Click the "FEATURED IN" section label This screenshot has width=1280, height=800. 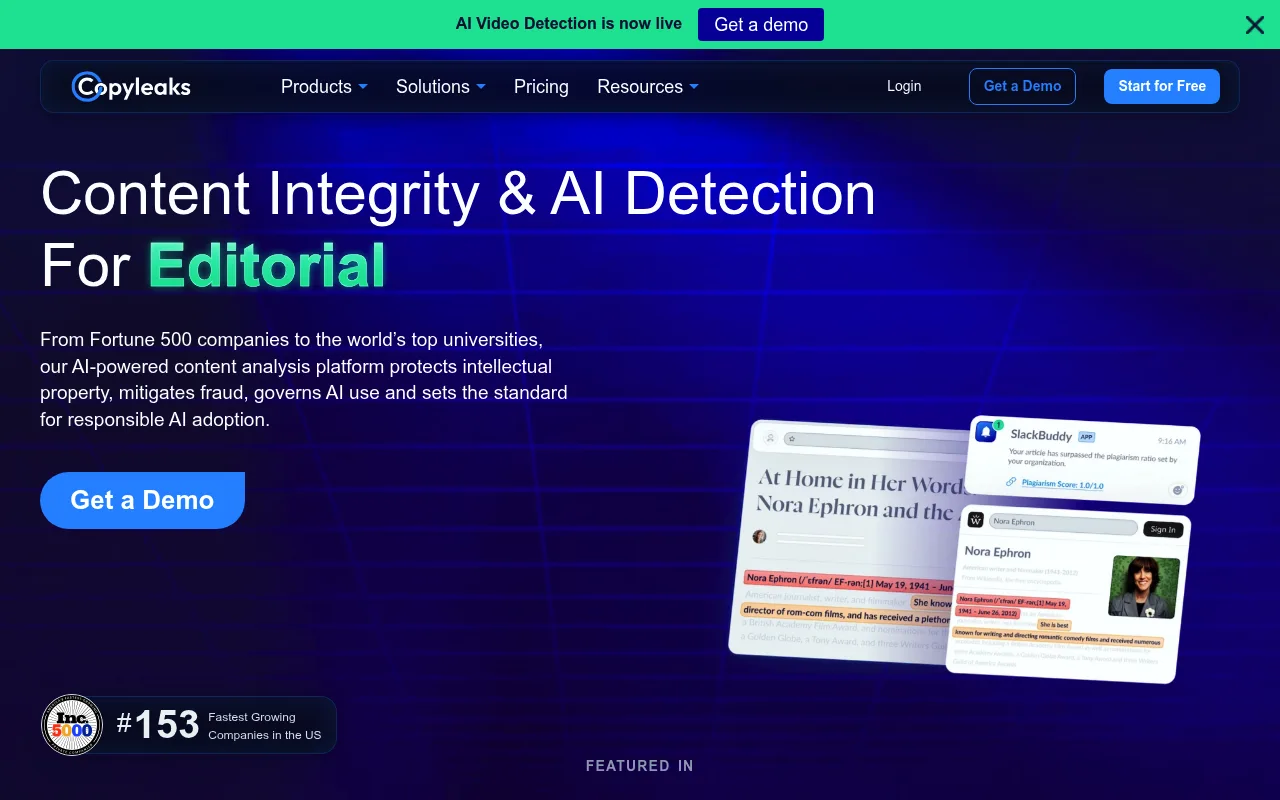pyautogui.click(x=640, y=766)
